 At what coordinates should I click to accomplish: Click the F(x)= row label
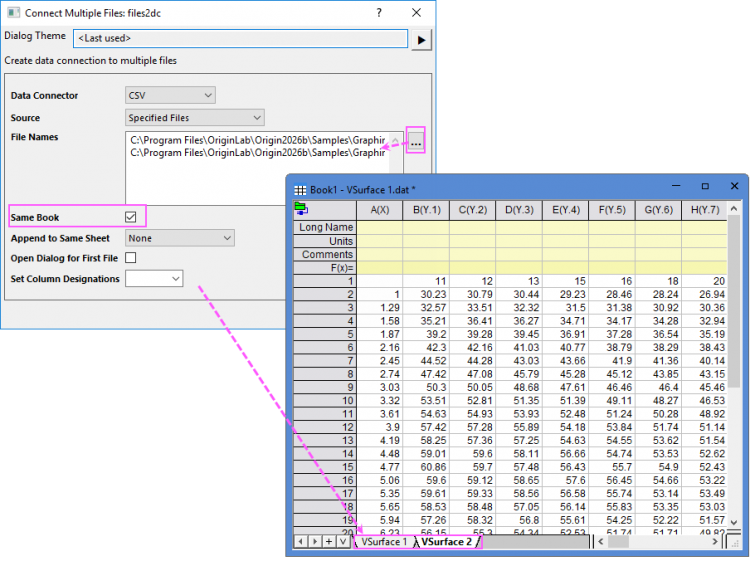(325, 267)
